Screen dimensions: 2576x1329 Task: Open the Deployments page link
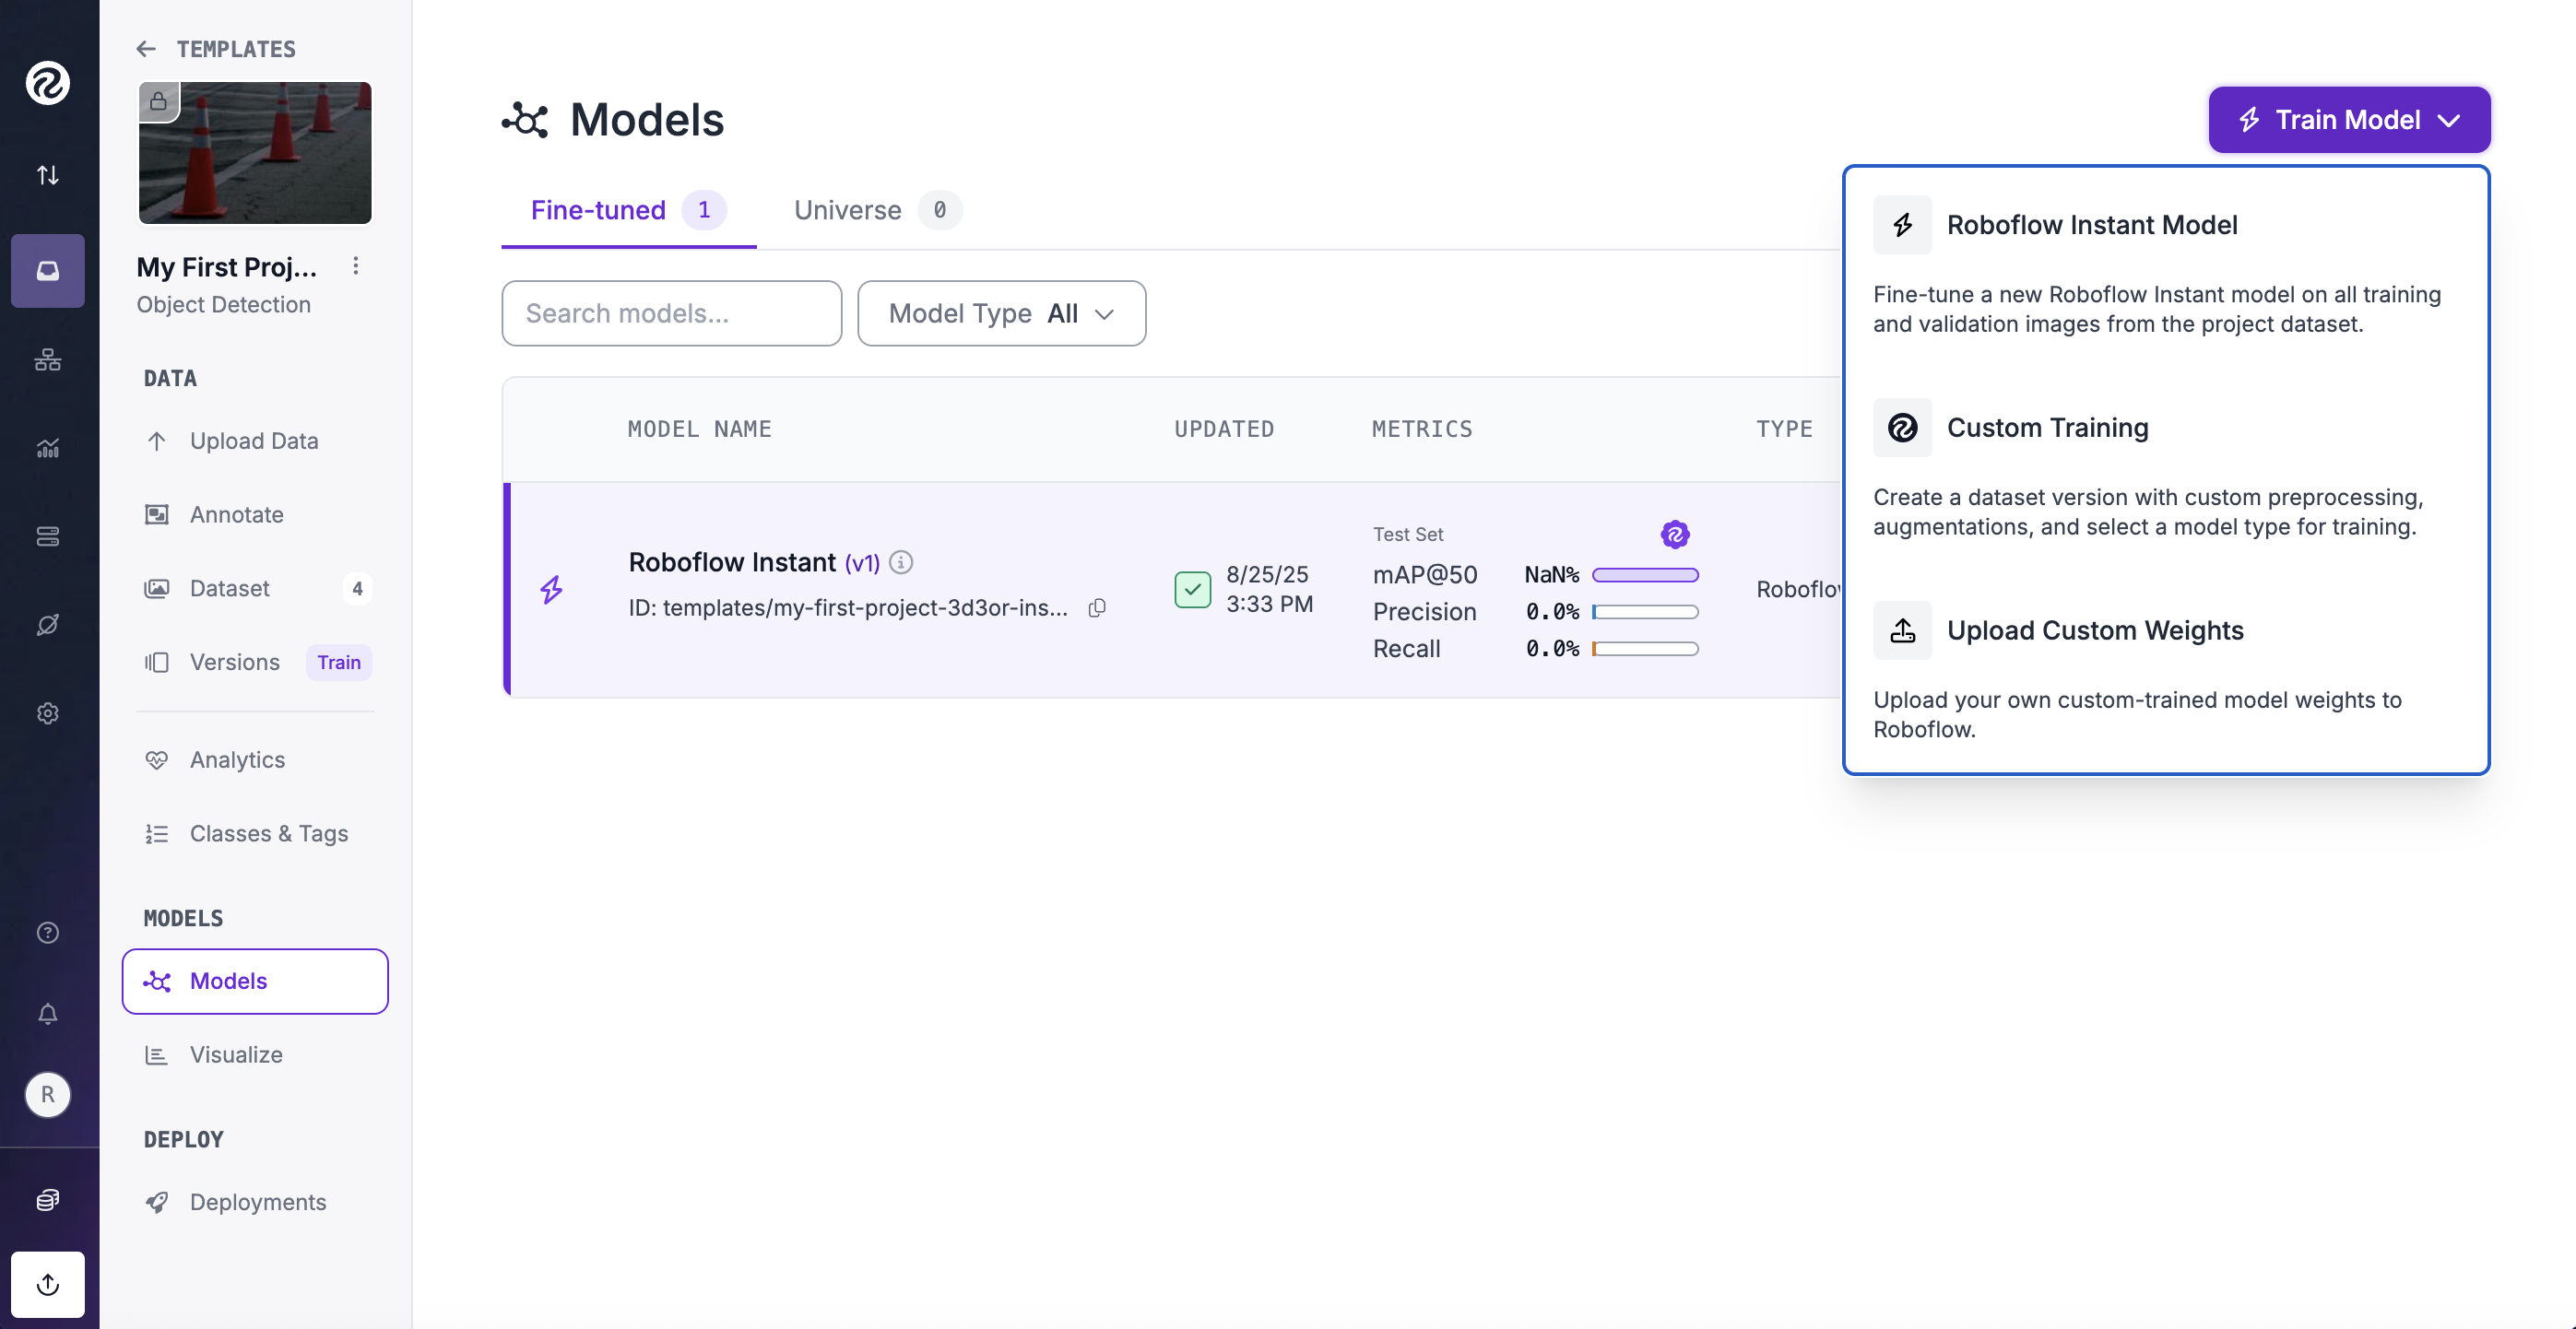(x=257, y=1202)
